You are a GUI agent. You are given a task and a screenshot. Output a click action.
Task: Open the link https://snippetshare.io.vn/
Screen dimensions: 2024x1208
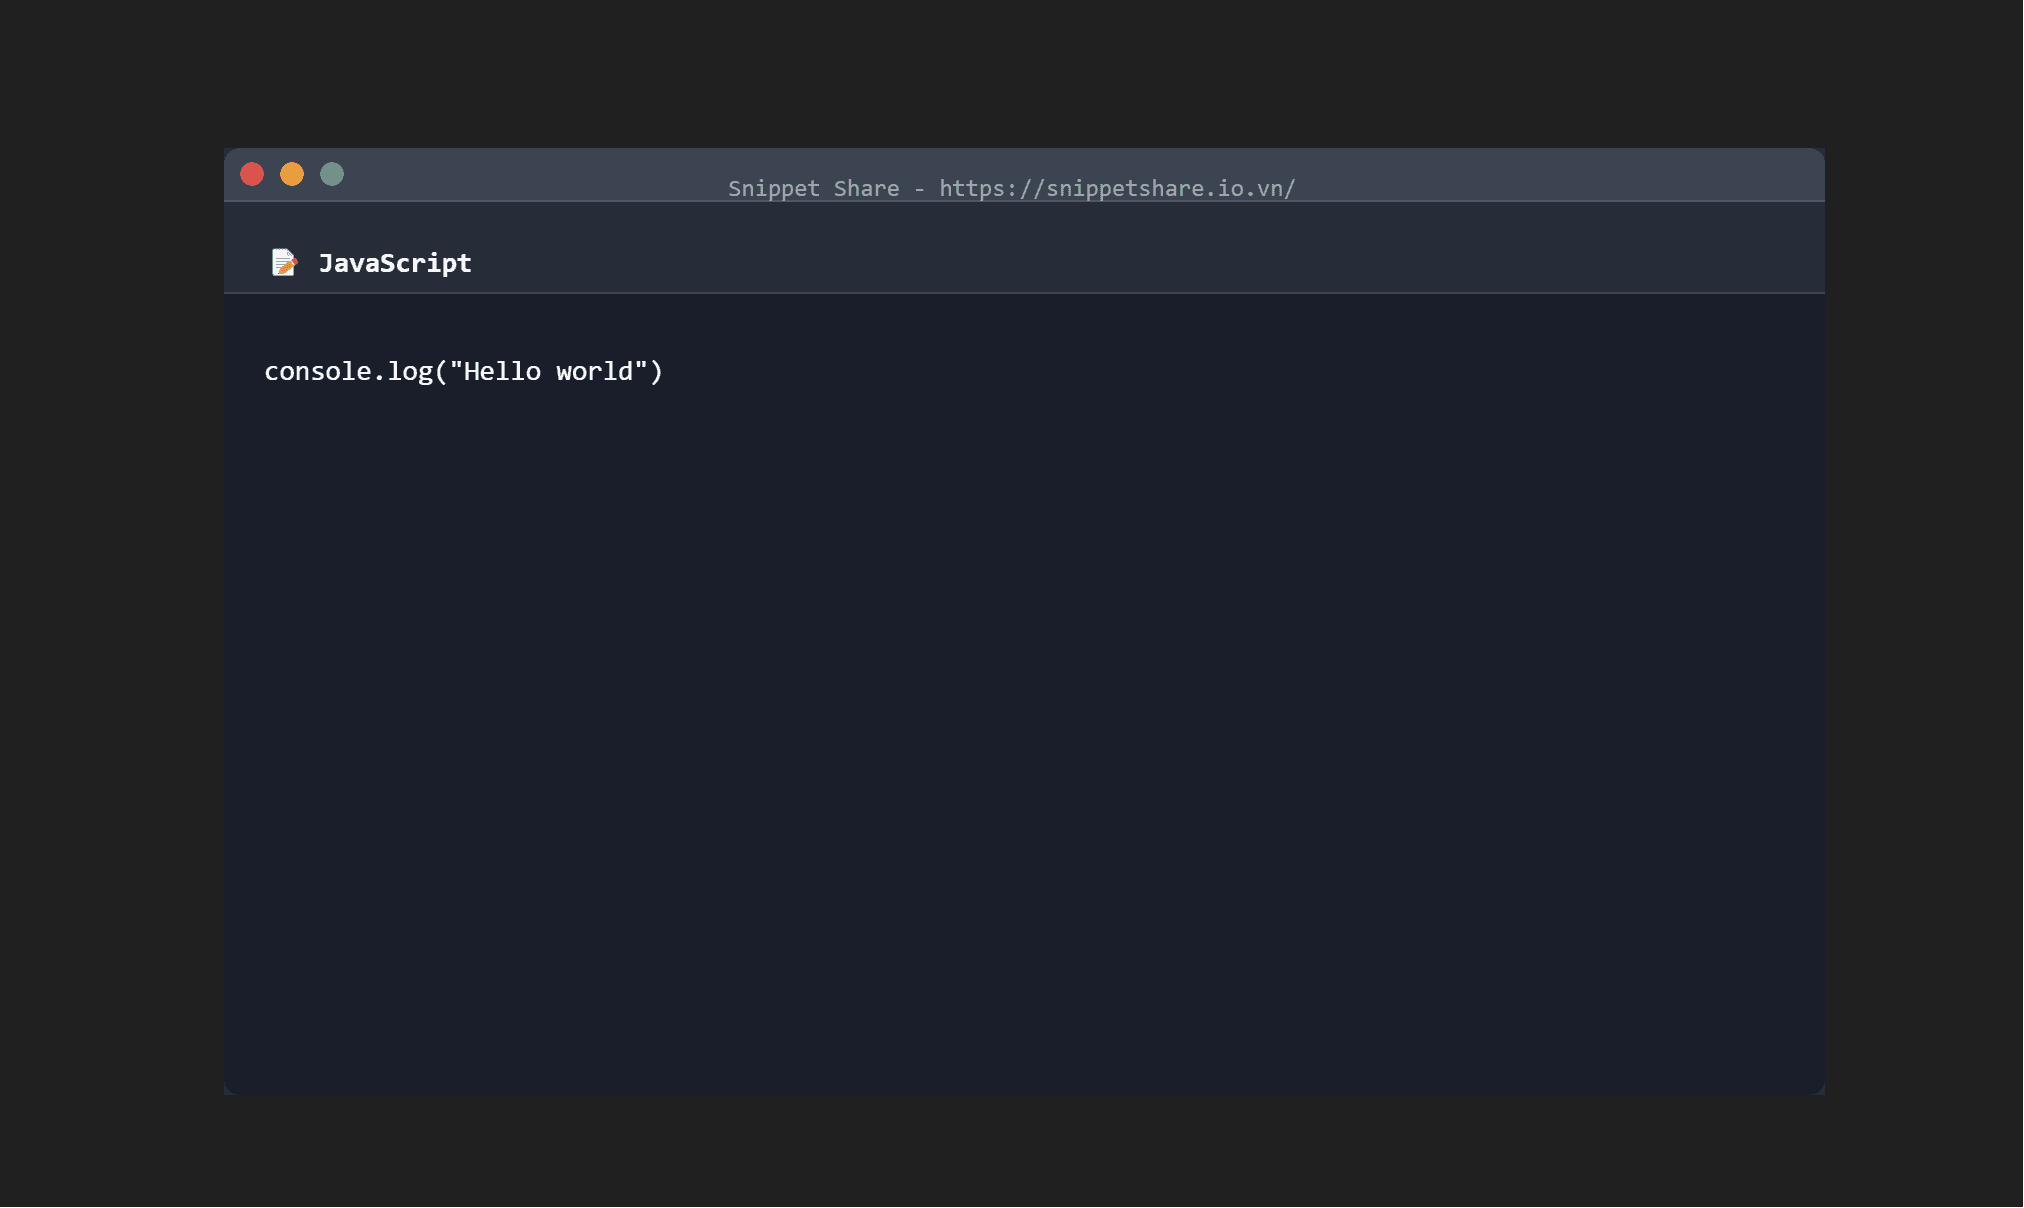tap(1117, 187)
